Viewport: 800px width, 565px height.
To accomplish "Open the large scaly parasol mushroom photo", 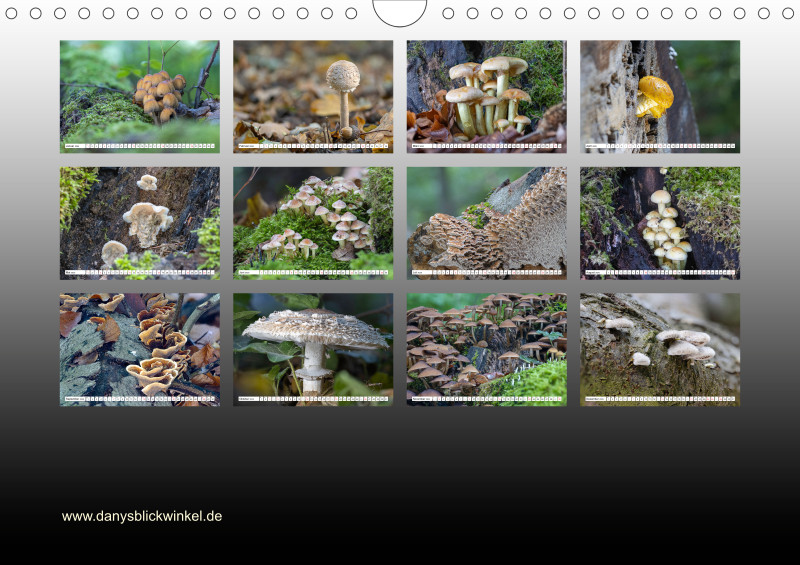I will point(313,350).
